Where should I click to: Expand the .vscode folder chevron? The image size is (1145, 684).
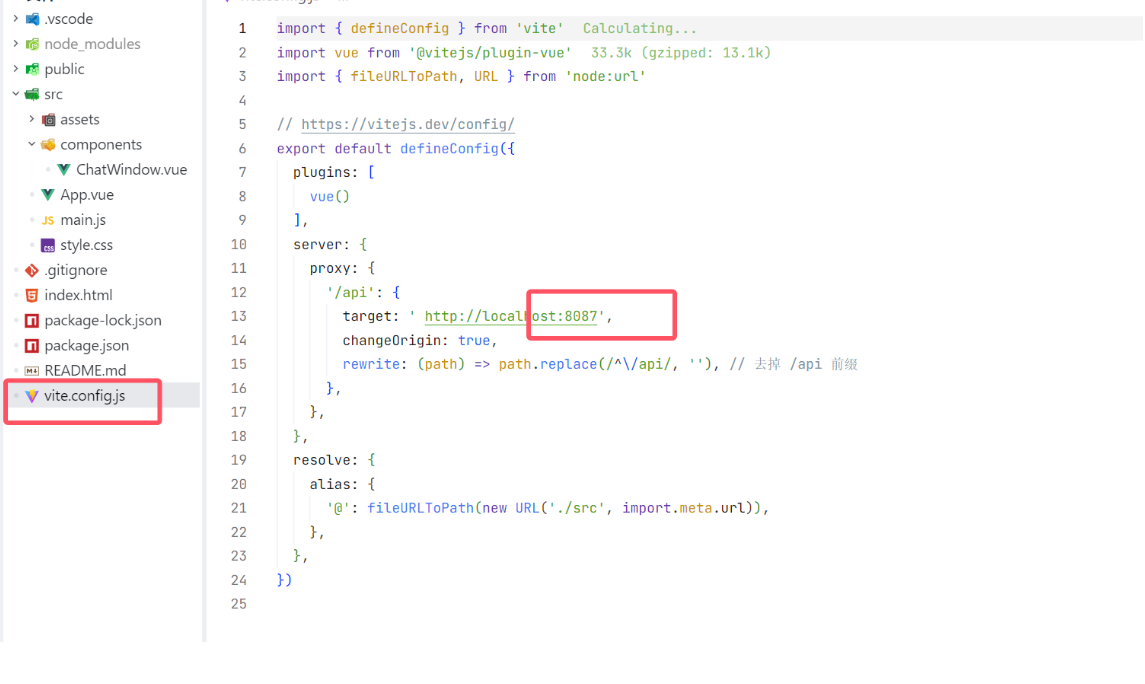click(15, 19)
